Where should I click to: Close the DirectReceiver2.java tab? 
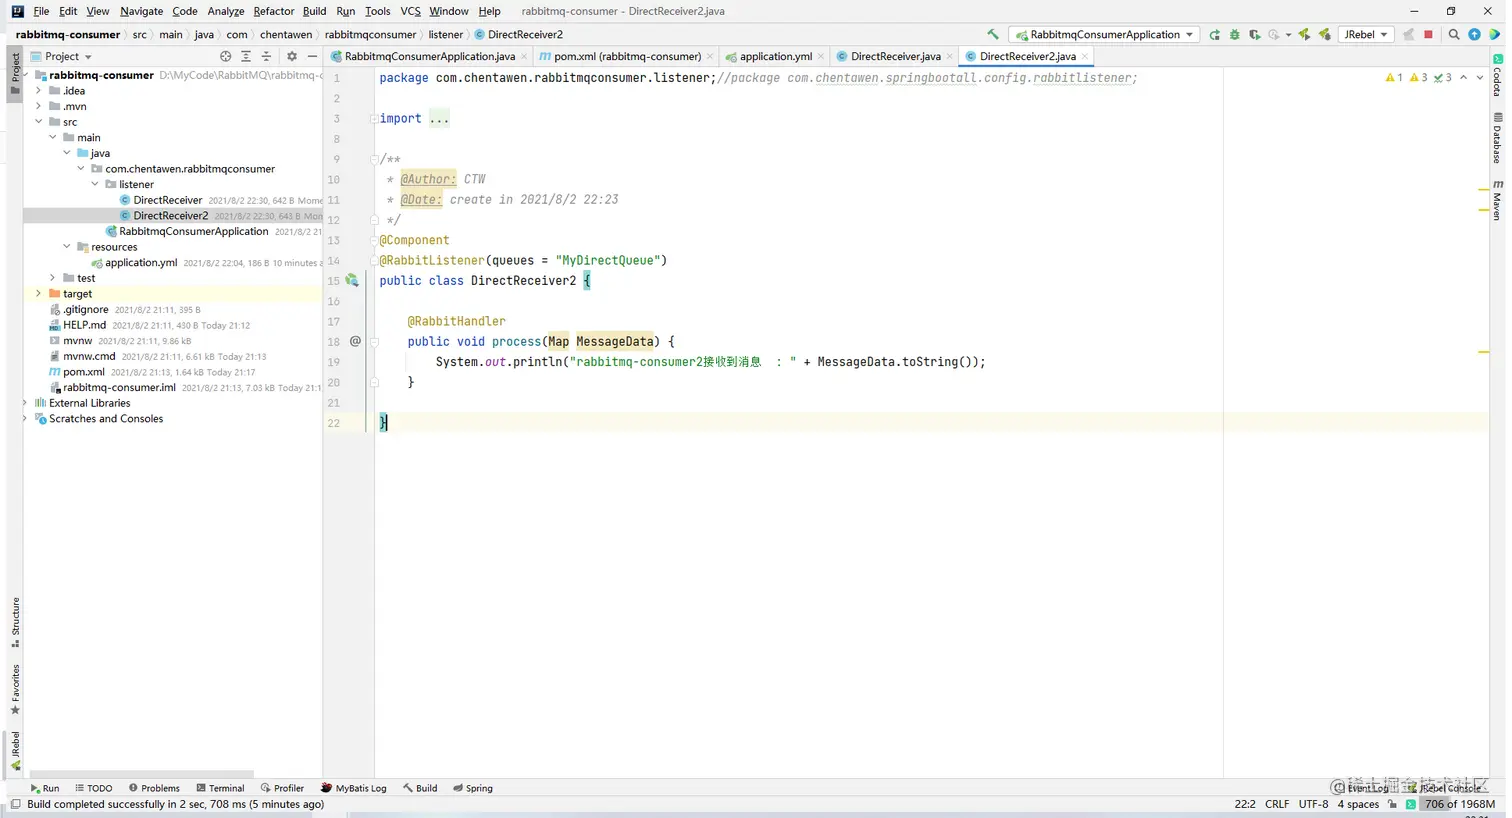[x=1084, y=57]
